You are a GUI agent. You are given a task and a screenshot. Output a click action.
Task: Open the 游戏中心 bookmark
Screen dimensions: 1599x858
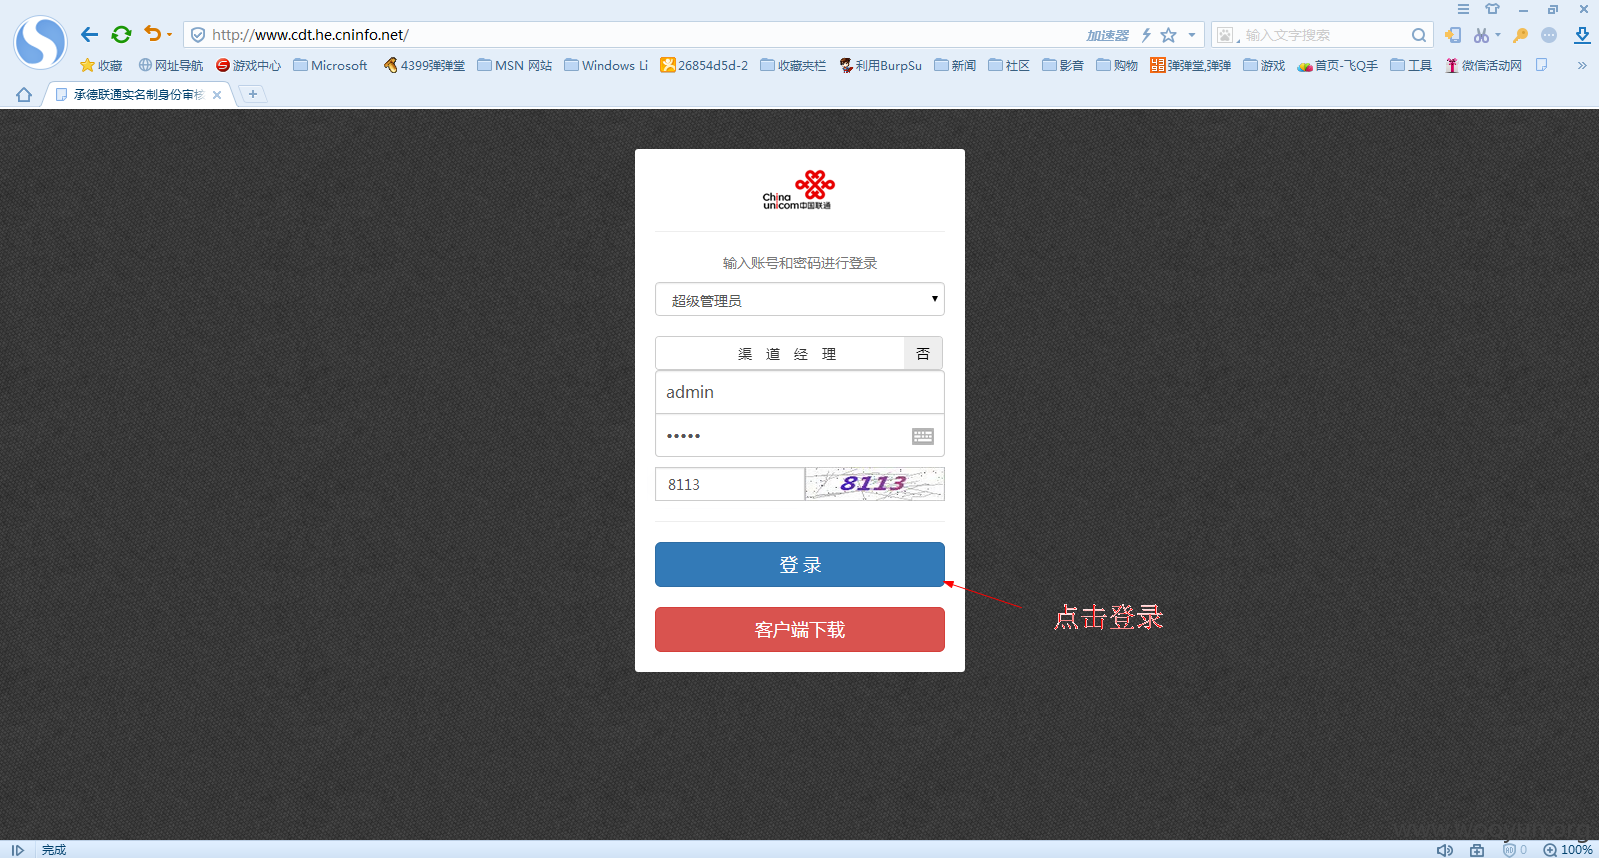pyautogui.click(x=248, y=65)
